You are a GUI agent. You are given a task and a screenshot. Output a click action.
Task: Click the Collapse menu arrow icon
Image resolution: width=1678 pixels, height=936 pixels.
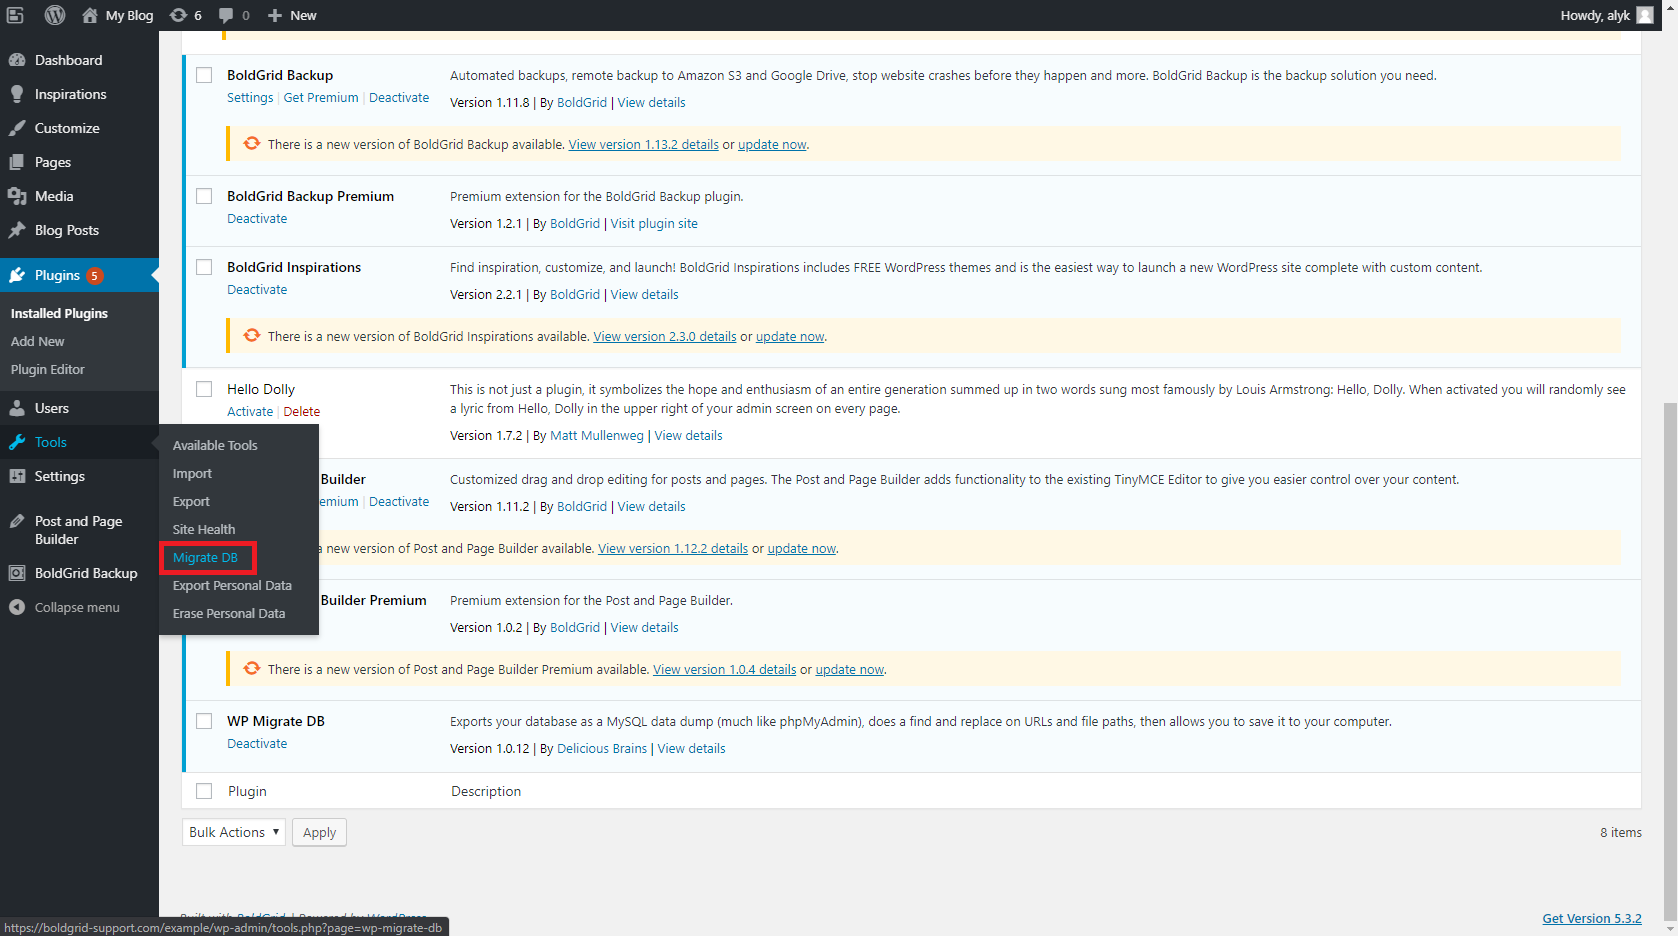[x=17, y=607]
